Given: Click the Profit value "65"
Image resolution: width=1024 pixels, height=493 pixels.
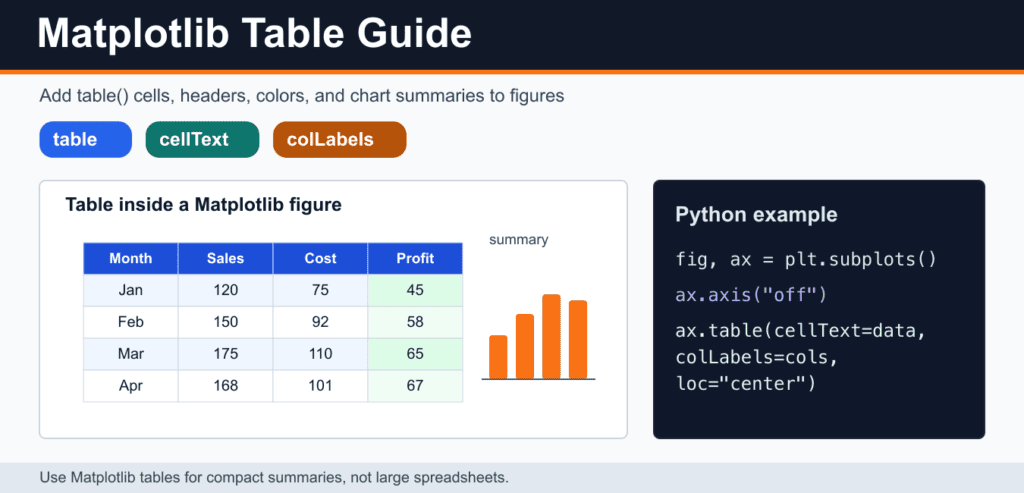Looking at the screenshot, I should point(415,354).
